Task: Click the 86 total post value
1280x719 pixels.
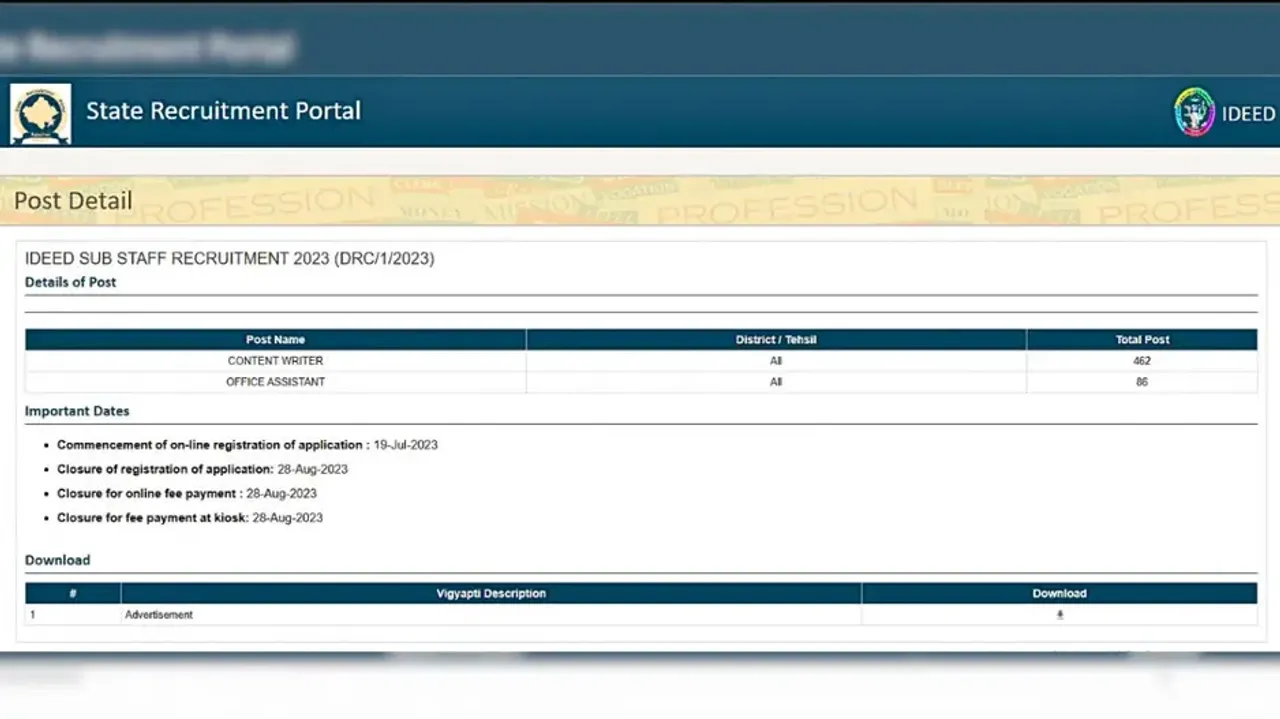Action: [x=1142, y=382]
